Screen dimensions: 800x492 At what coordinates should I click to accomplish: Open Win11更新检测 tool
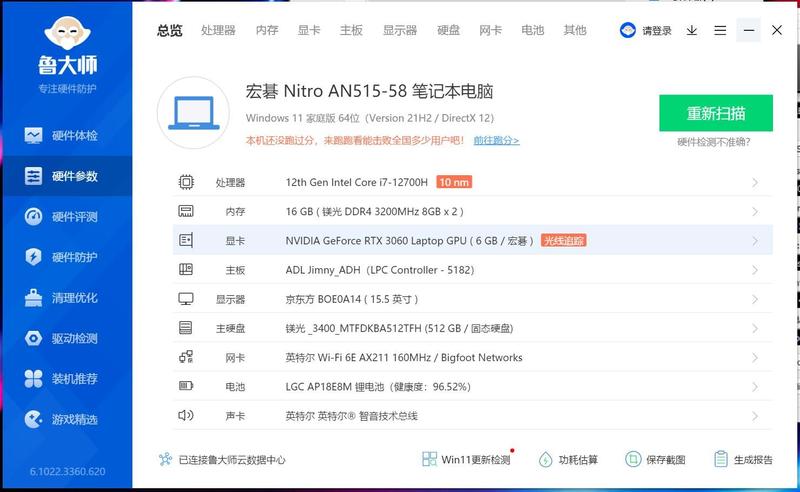(467, 459)
